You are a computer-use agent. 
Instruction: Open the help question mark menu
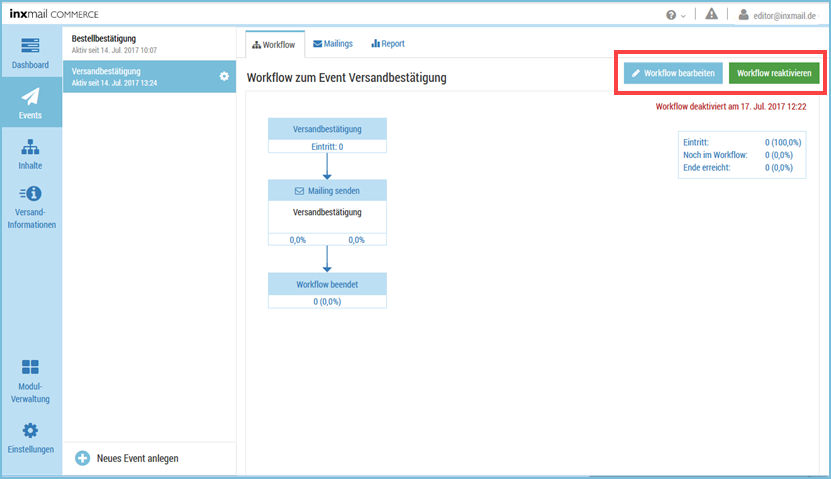[x=675, y=15]
